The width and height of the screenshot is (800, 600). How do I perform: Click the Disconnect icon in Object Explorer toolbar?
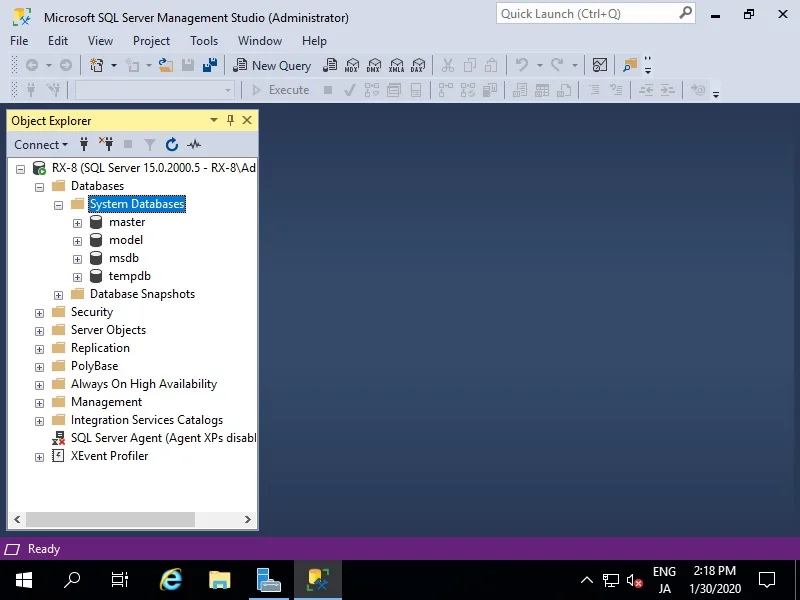coord(108,144)
